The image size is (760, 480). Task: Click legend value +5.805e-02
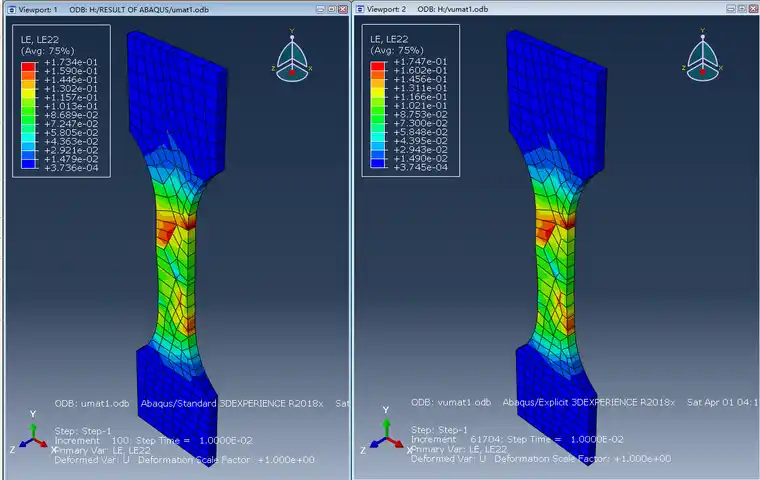pyautogui.click(x=71, y=132)
